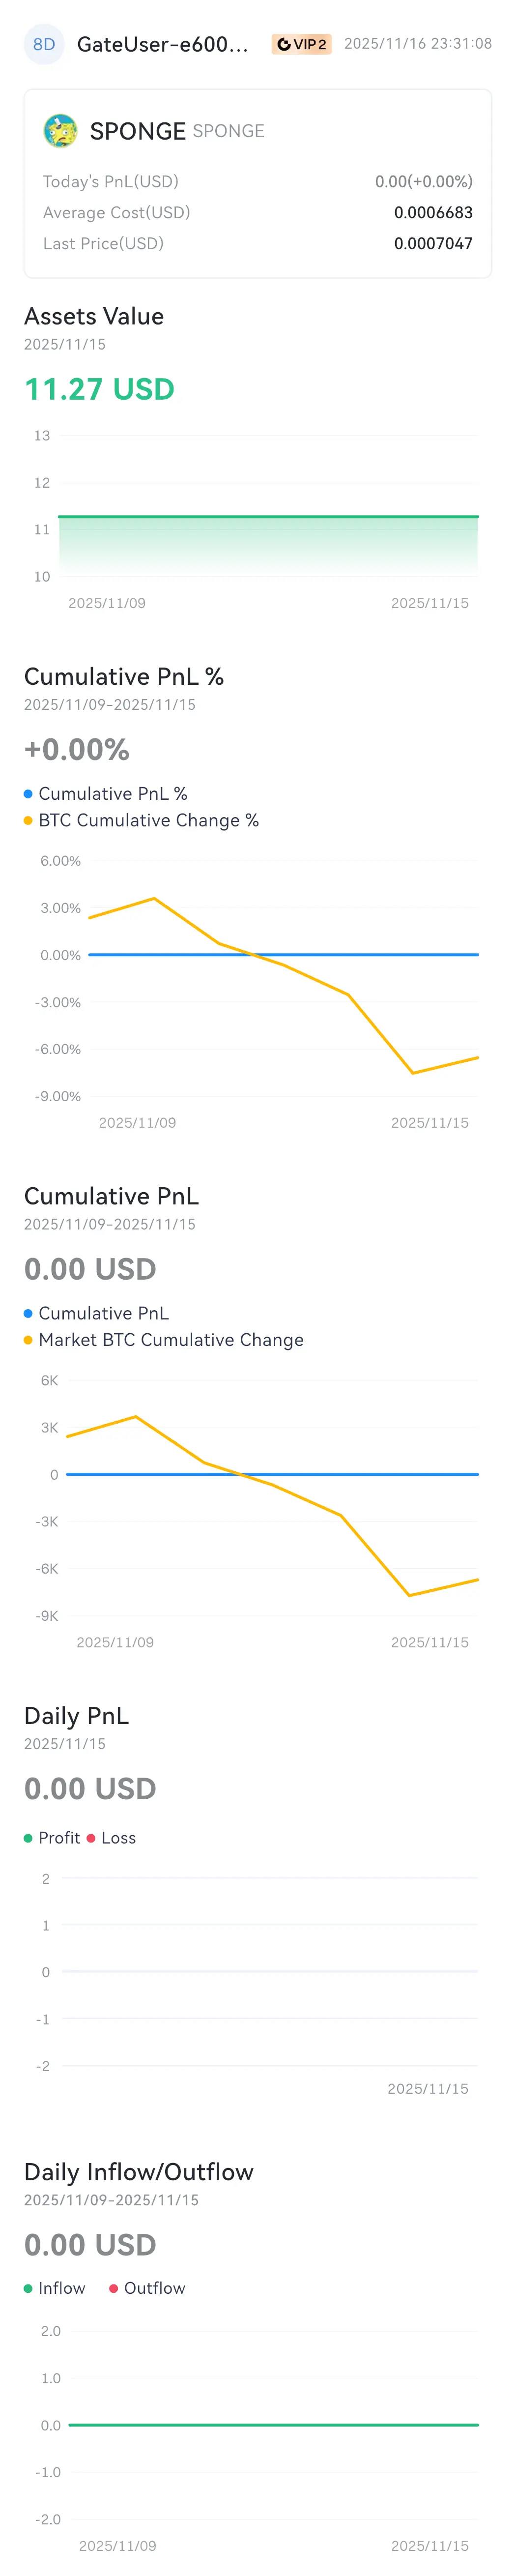516x2576 pixels.
Task: Click the Daily Inflow/Outflow section title
Action: [x=139, y=2171]
